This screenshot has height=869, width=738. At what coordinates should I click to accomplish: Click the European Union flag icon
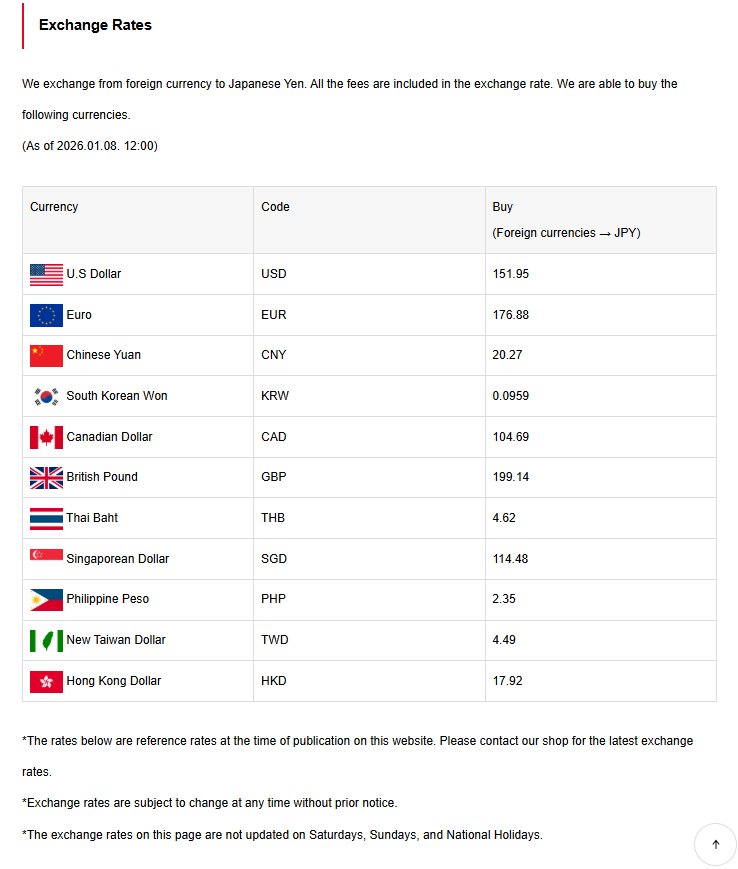pyautogui.click(x=46, y=315)
